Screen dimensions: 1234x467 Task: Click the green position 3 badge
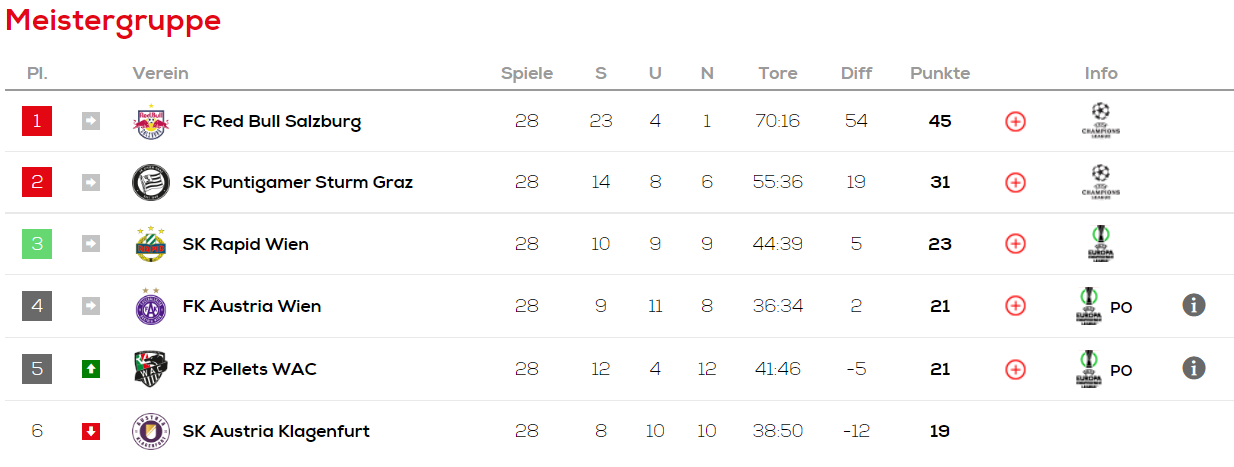(37, 244)
